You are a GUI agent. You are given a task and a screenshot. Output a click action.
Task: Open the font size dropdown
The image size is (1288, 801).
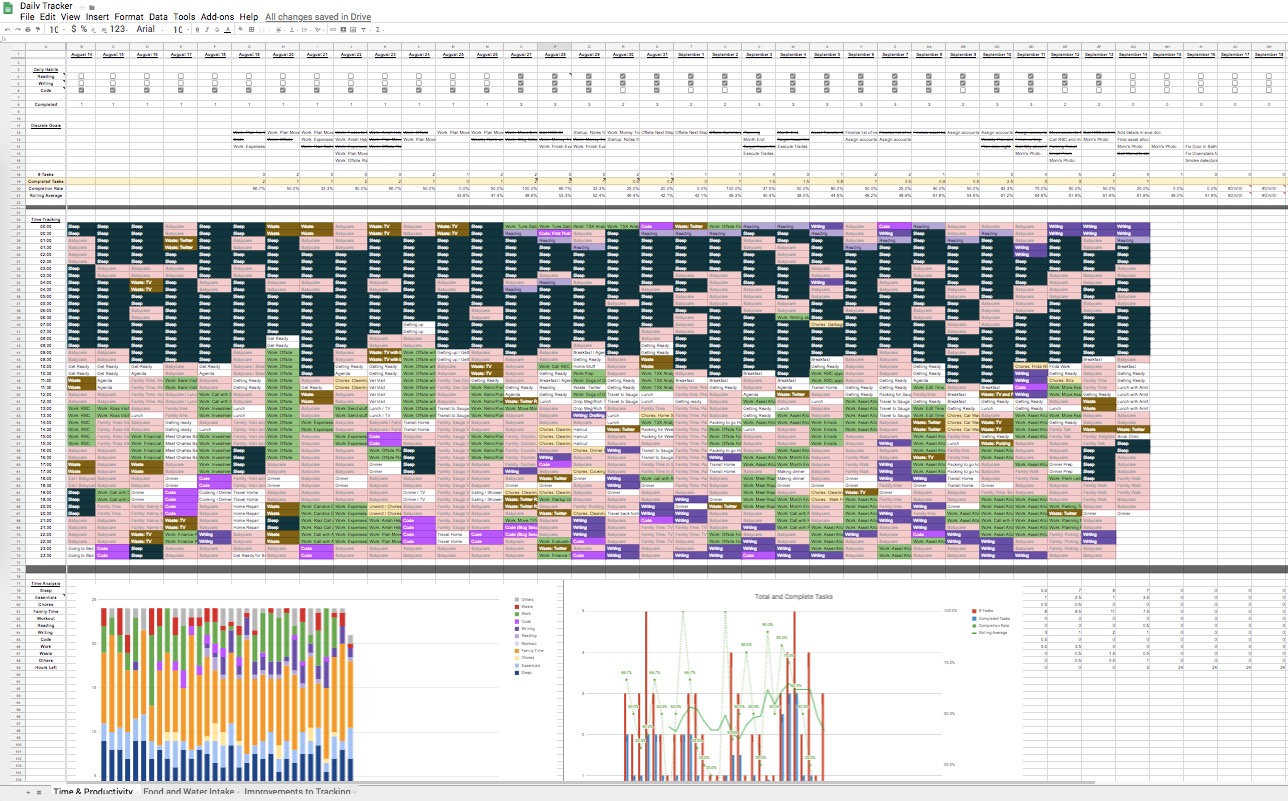[180, 30]
